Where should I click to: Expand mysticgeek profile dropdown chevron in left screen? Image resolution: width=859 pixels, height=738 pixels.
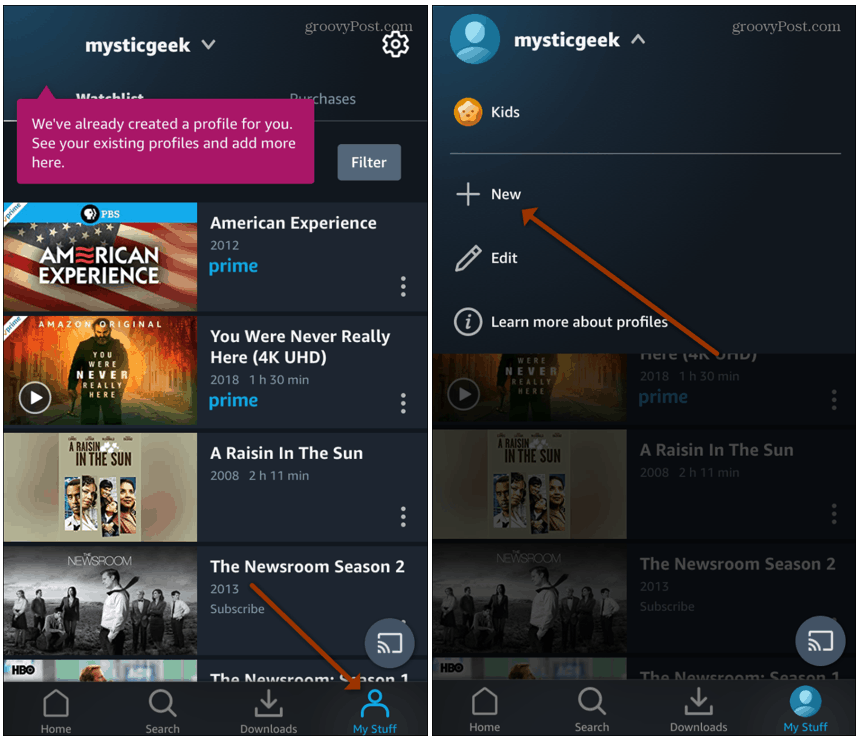click(208, 44)
